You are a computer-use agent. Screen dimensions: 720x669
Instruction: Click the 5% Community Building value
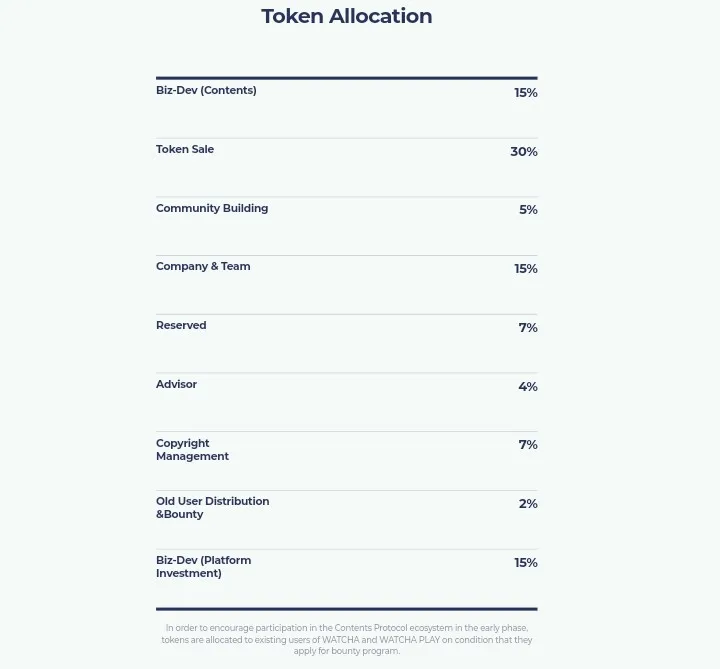pyautogui.click(x=528, y=210)
